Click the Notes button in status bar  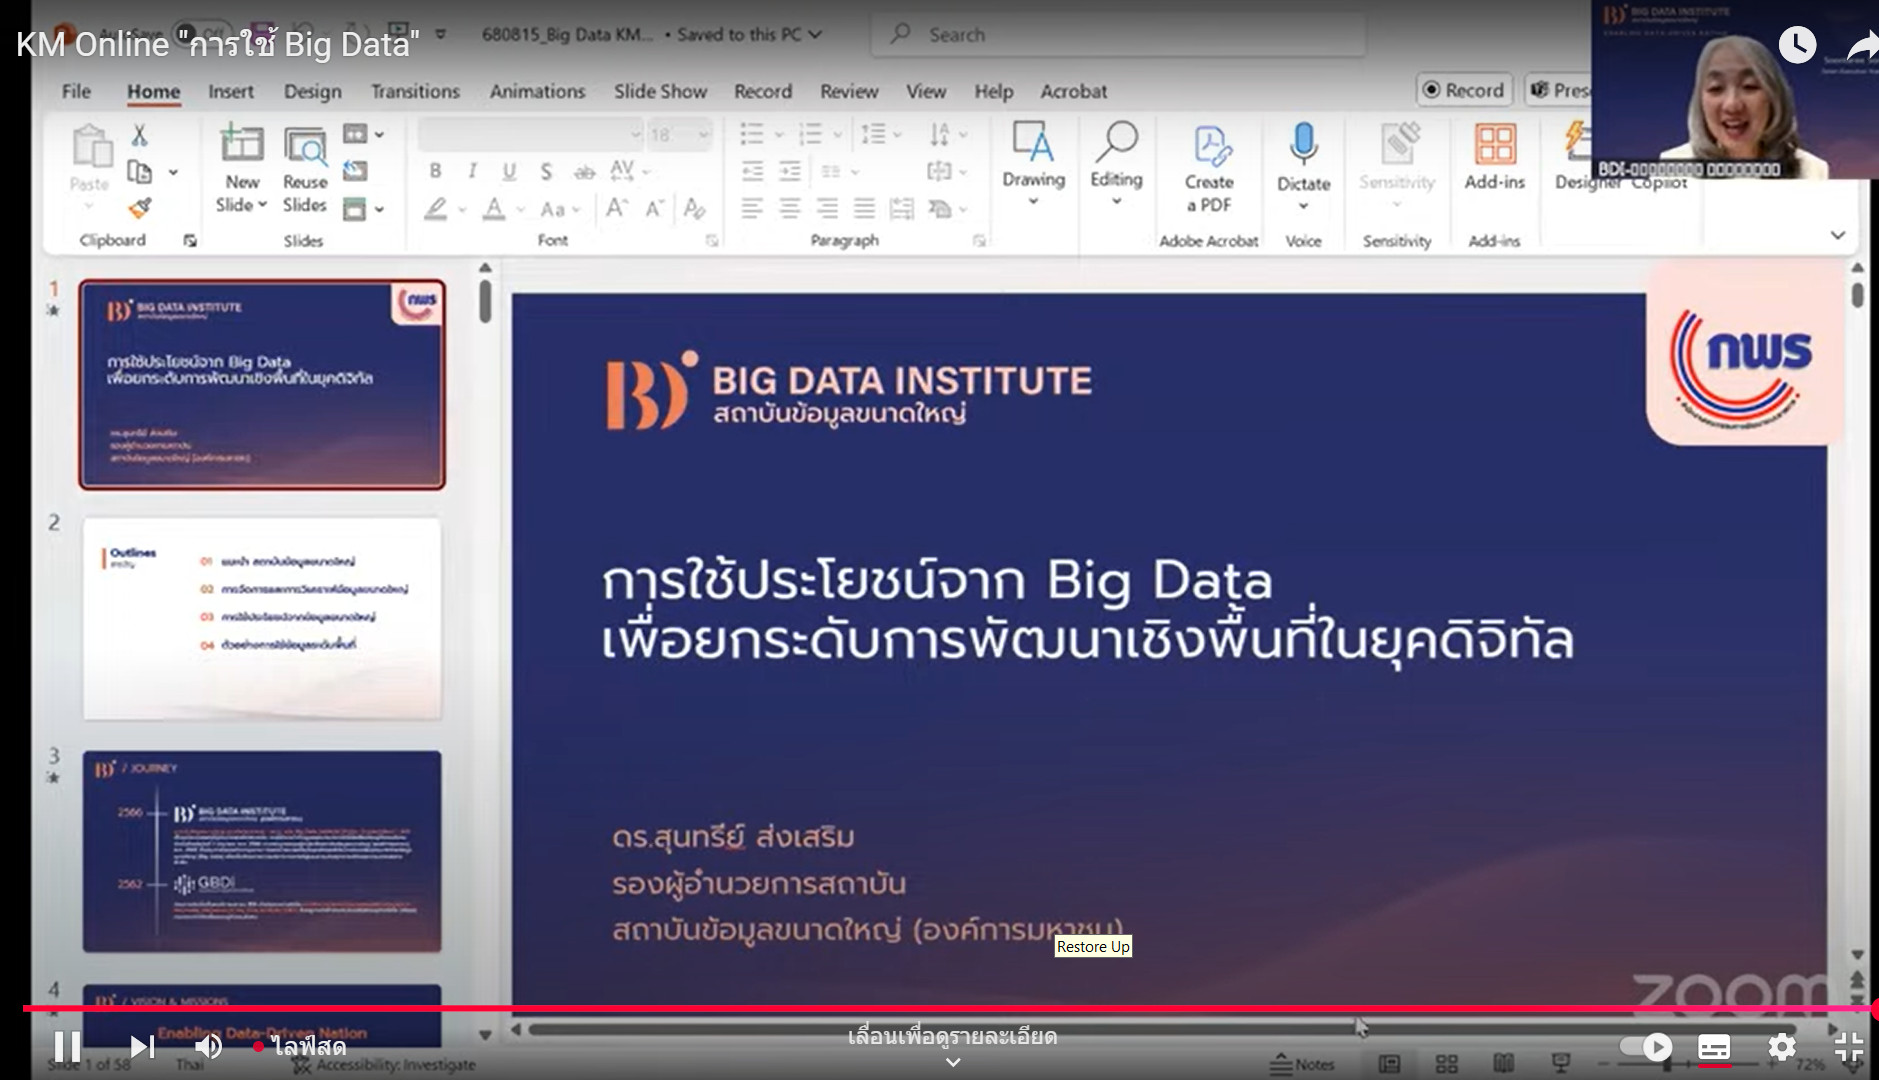click(1303, 1065)
